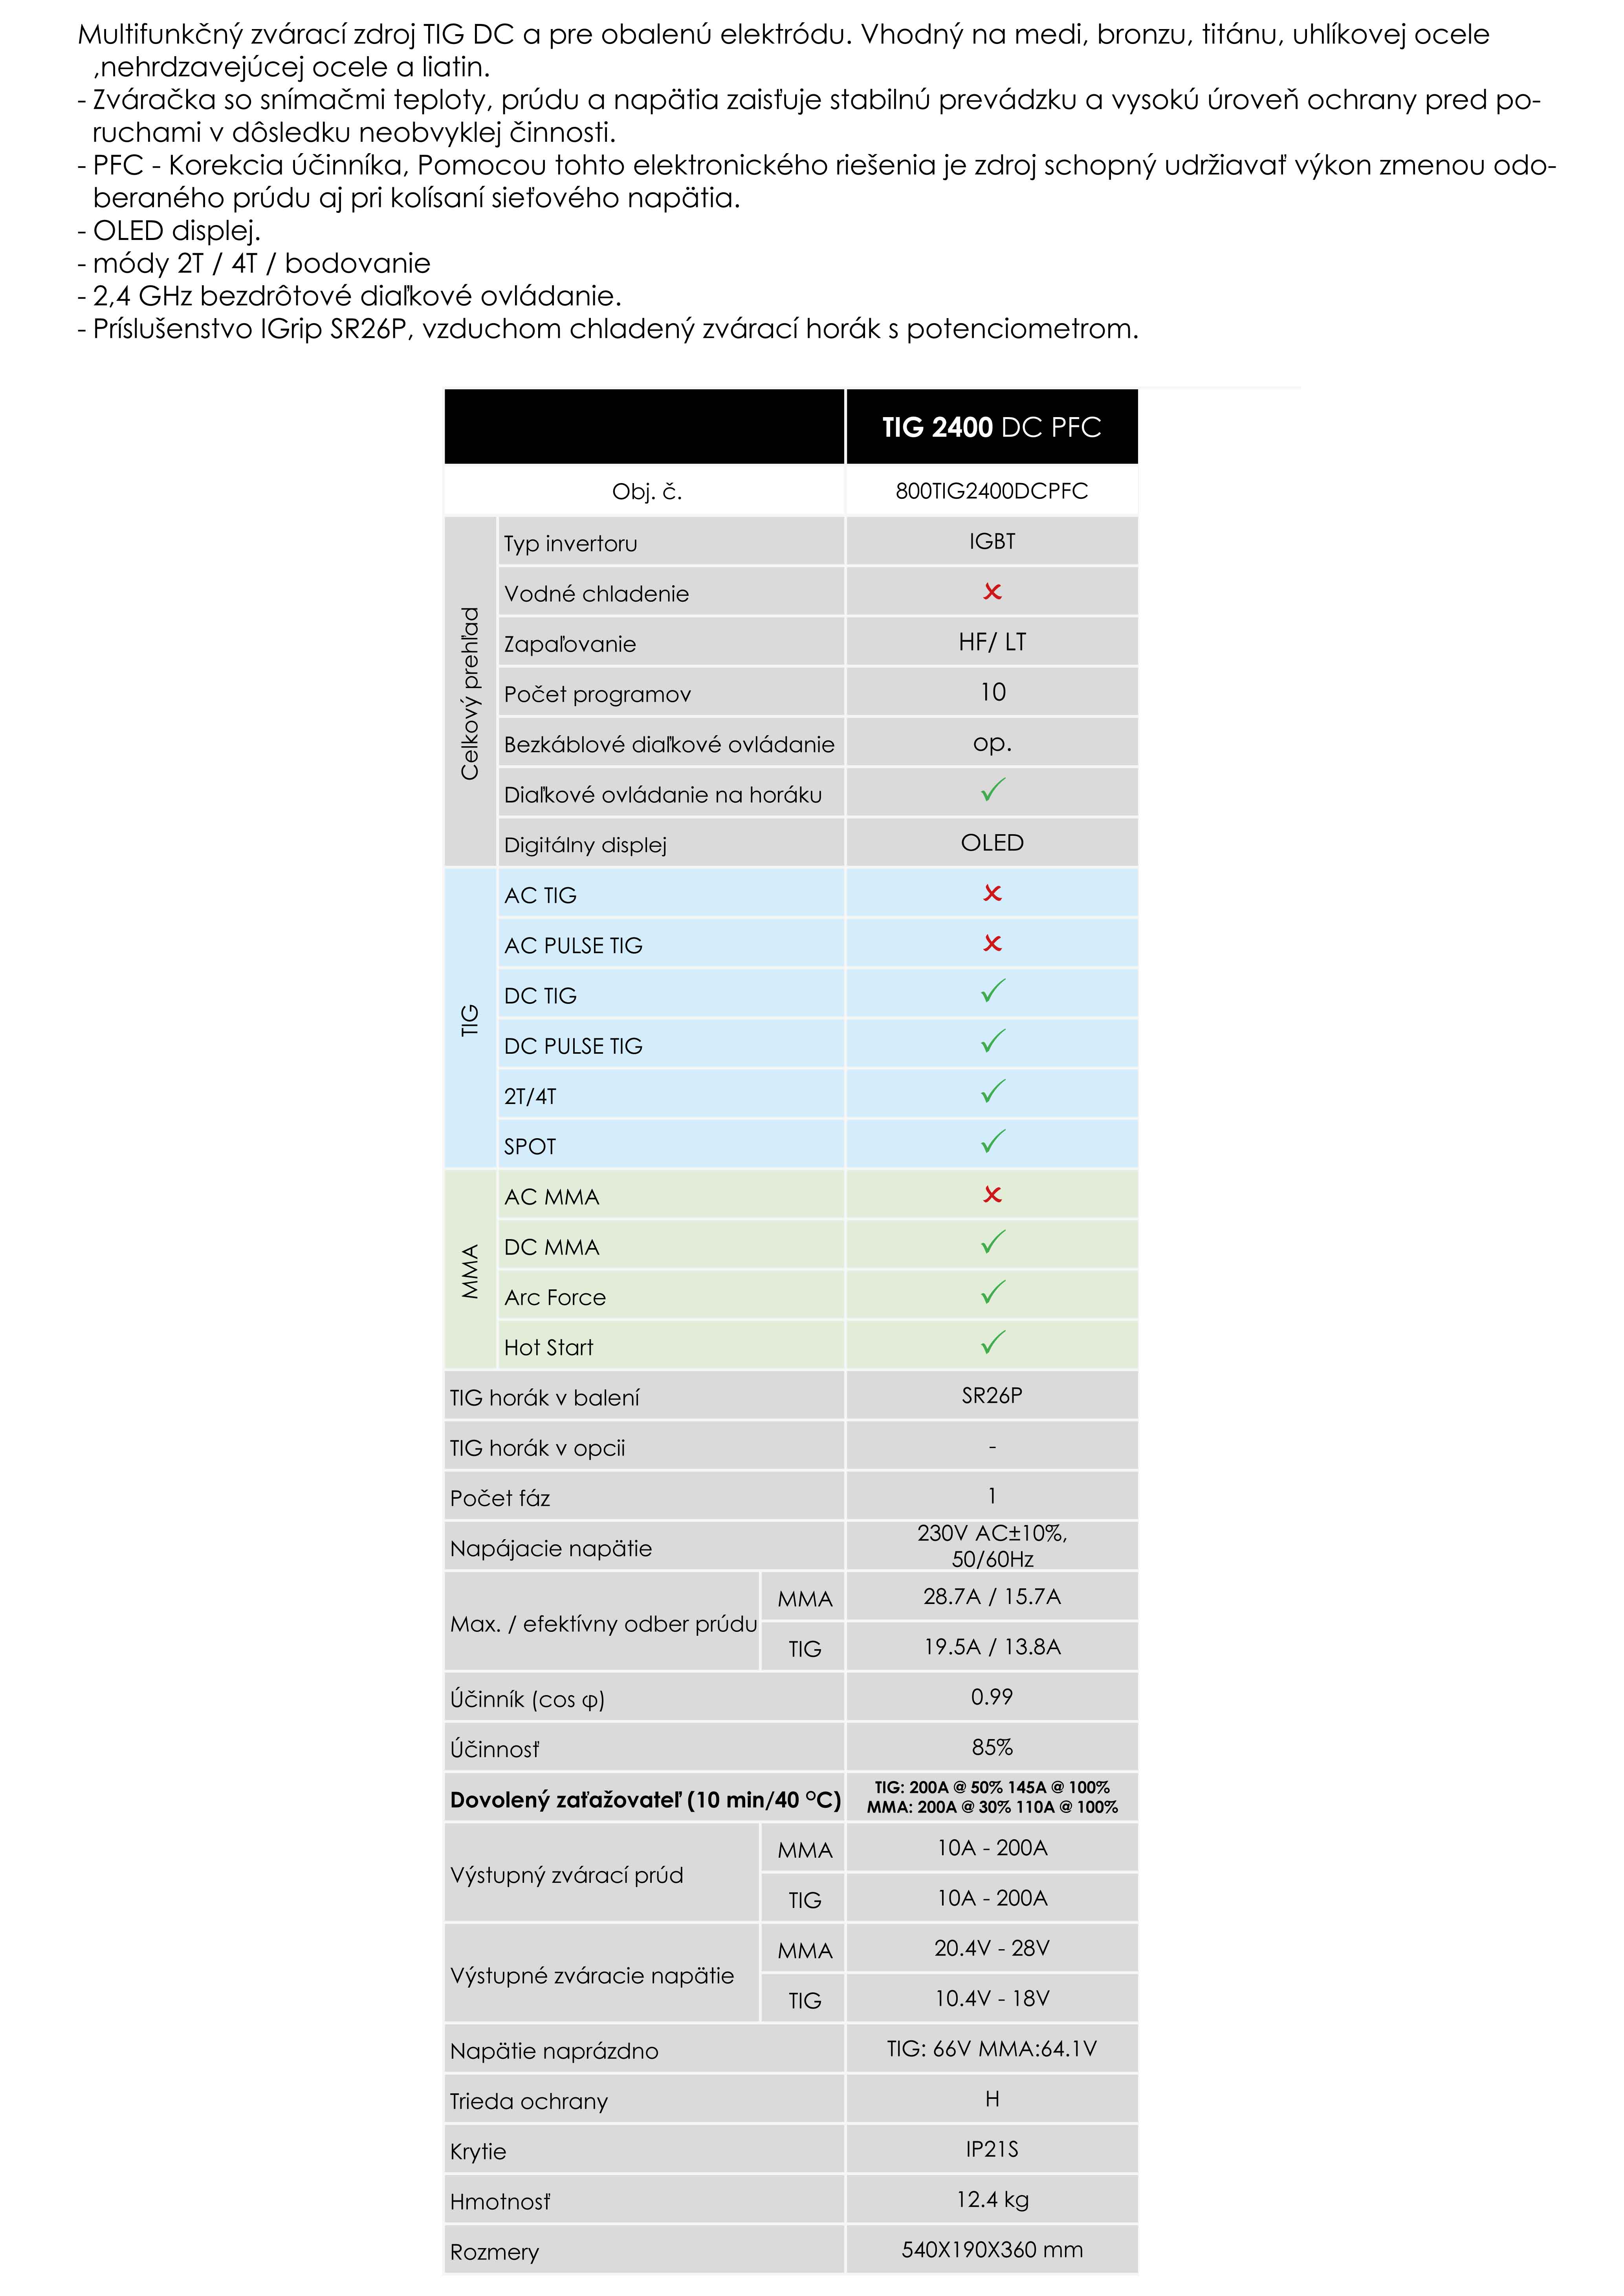Viewport: 1624px width, 2296px height.
Task: Click the checkmark in the SPOT row
Action: click(x=992, y=1142)
